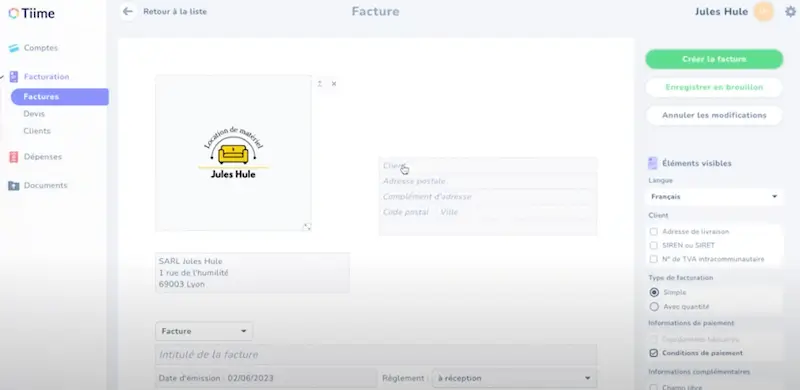Click the Complément d'adresse field
Screen dimensions: 800x390
[x=488, y=197]
